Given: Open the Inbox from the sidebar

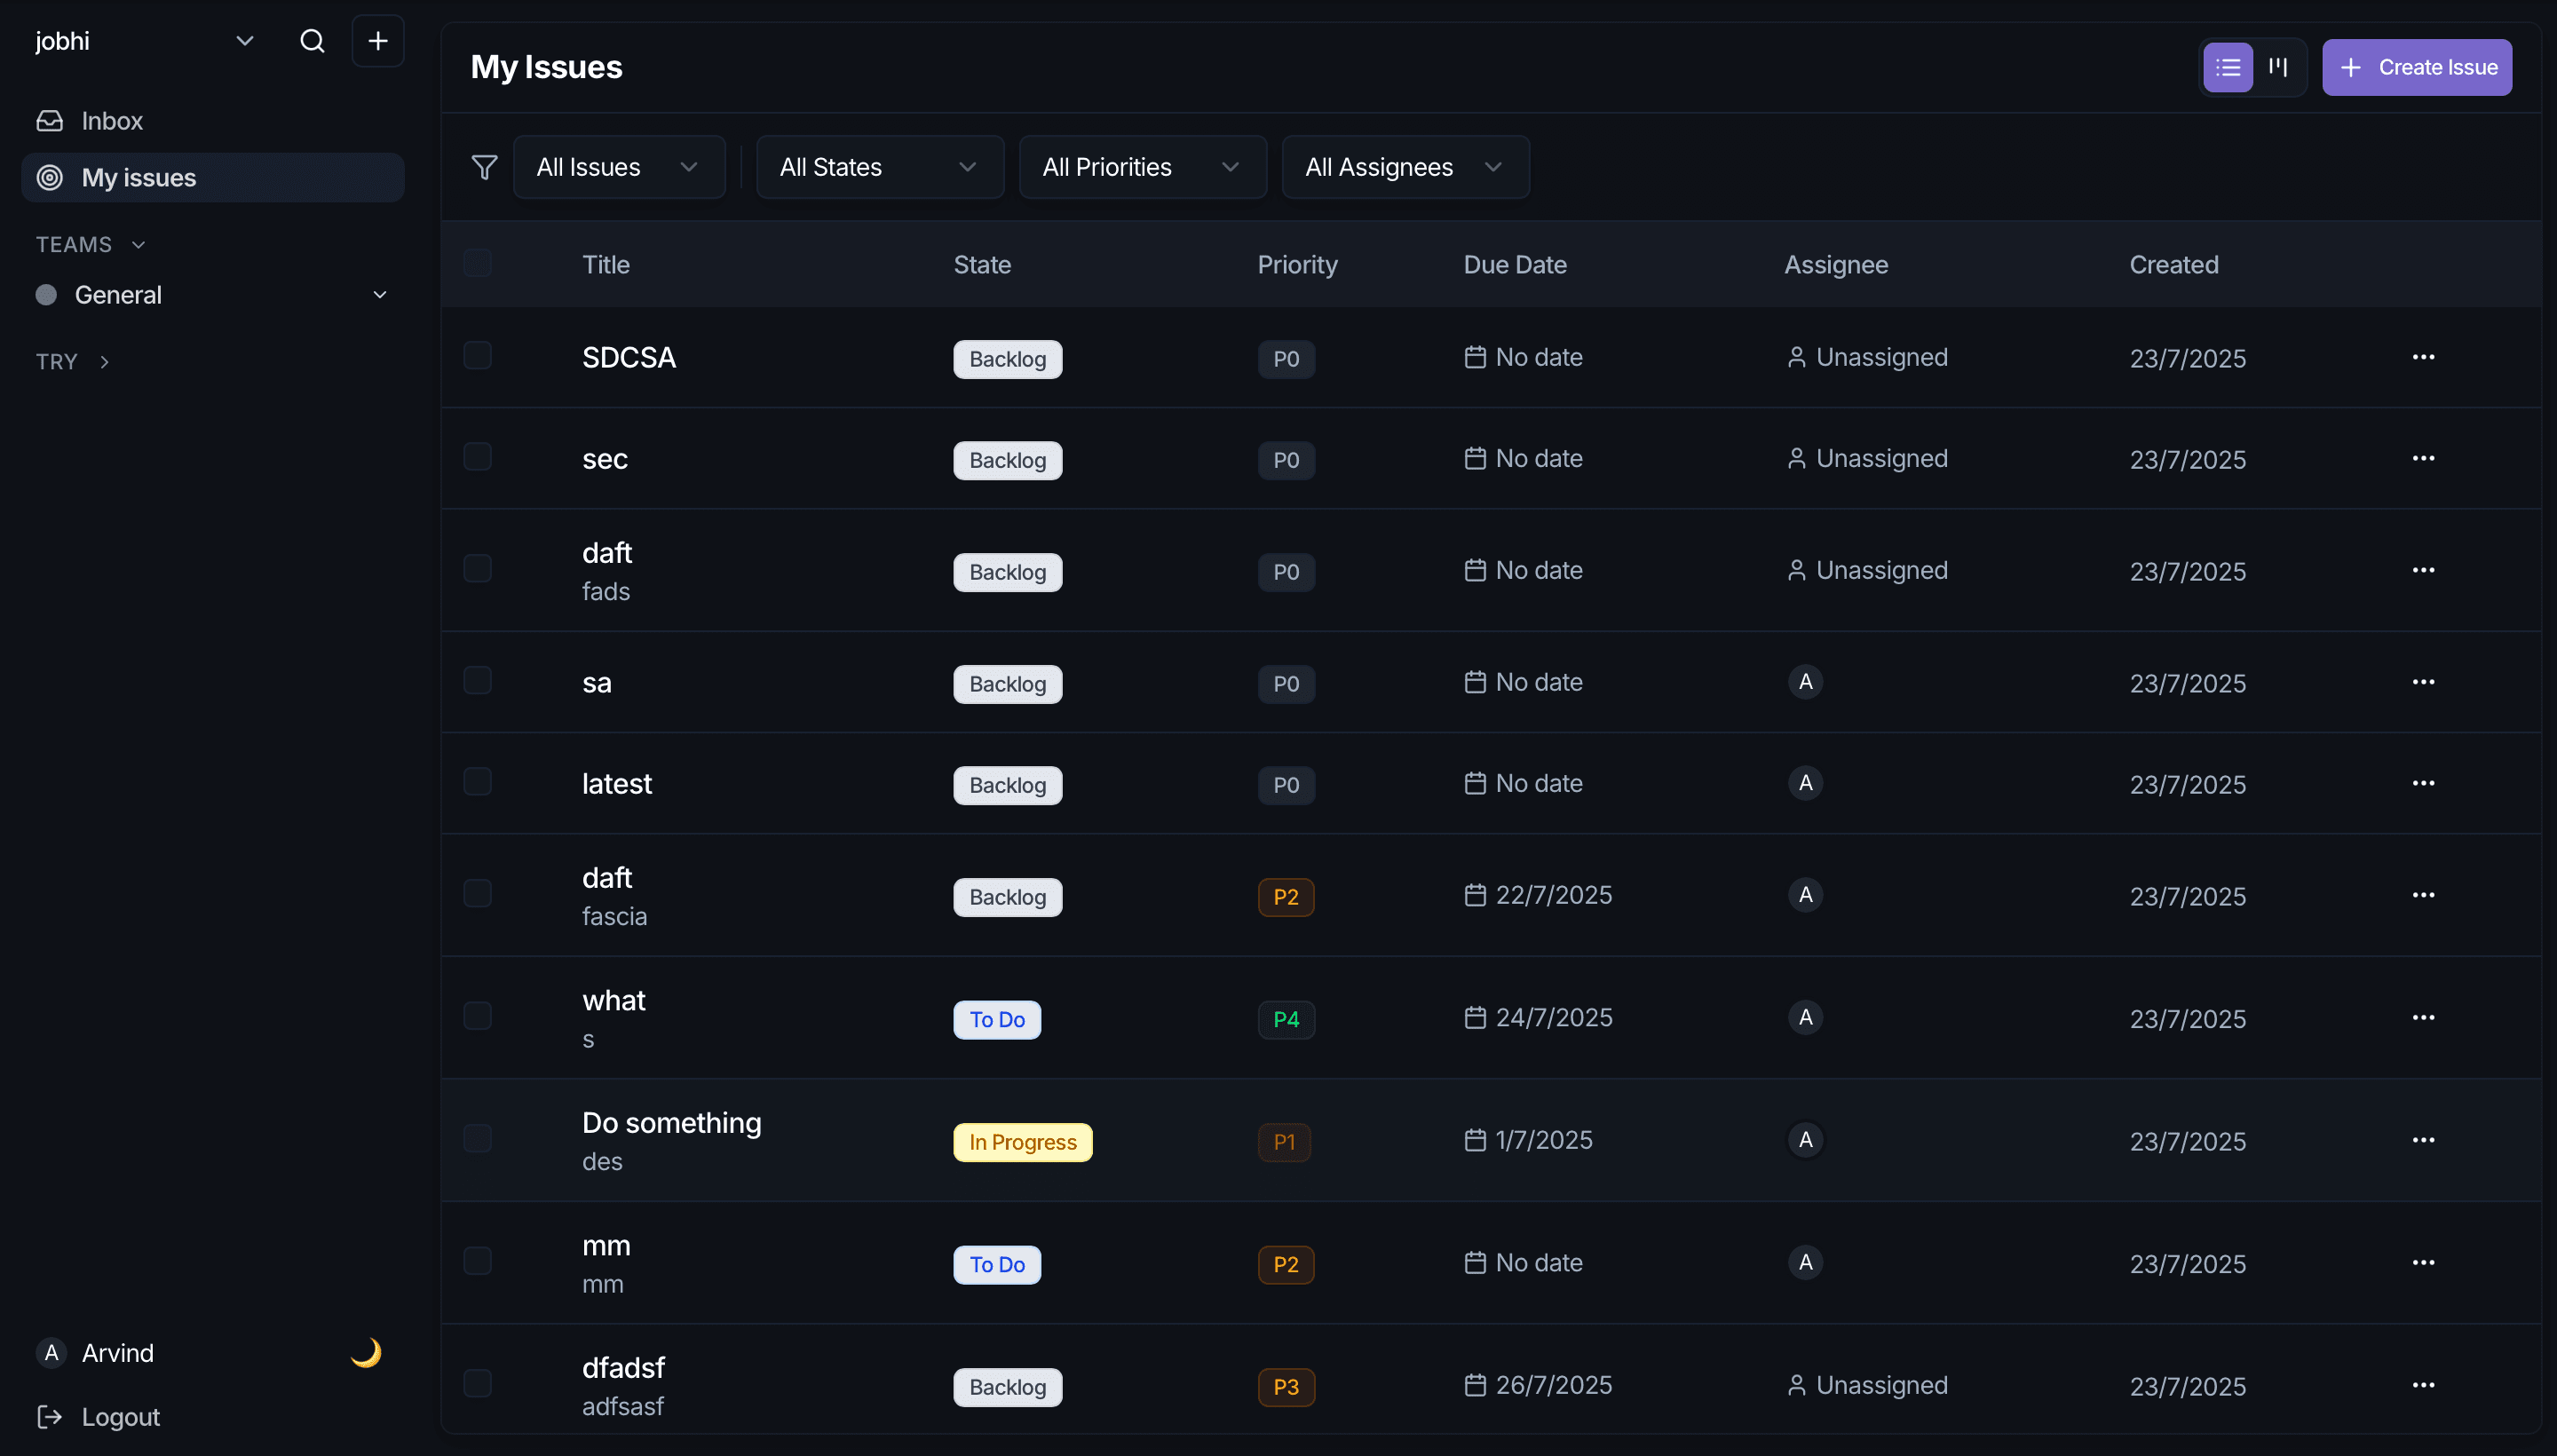Looking at the screenshot, I should (x=112, y=120).
